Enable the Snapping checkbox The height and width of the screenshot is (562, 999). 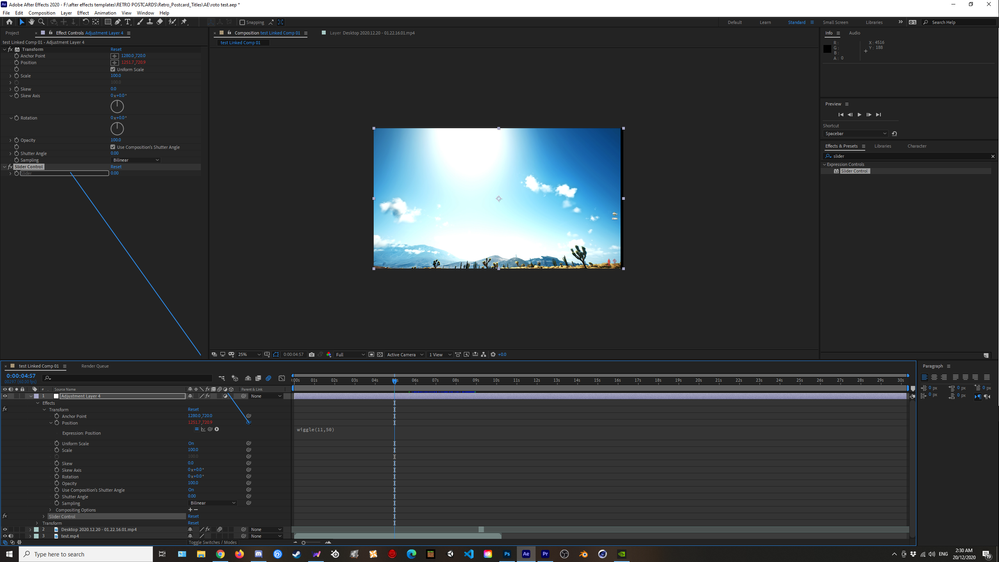(242, 22)
